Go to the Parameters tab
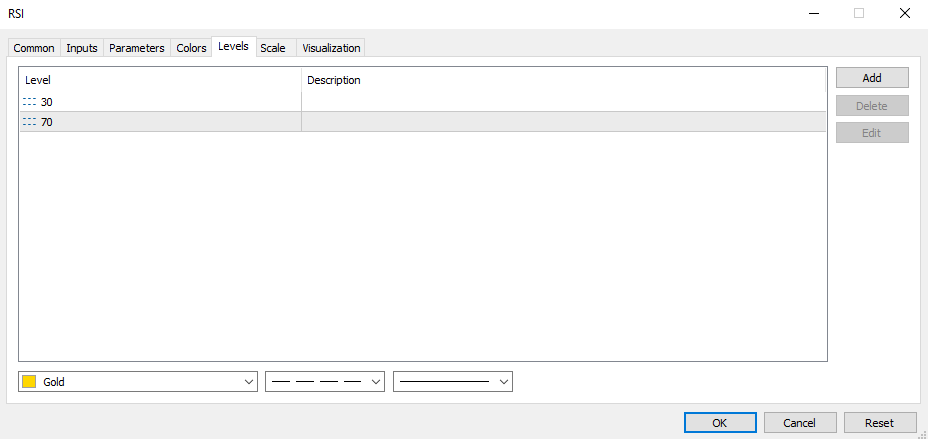928x439 pixels. coord(137,48)
